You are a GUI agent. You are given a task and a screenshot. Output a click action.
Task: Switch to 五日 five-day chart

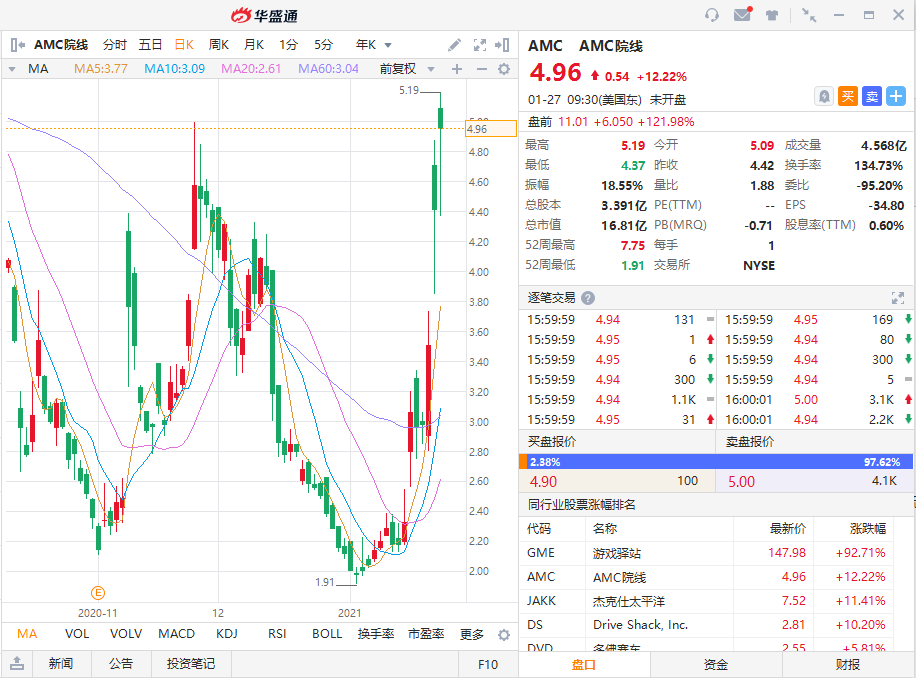pos(150,45)
